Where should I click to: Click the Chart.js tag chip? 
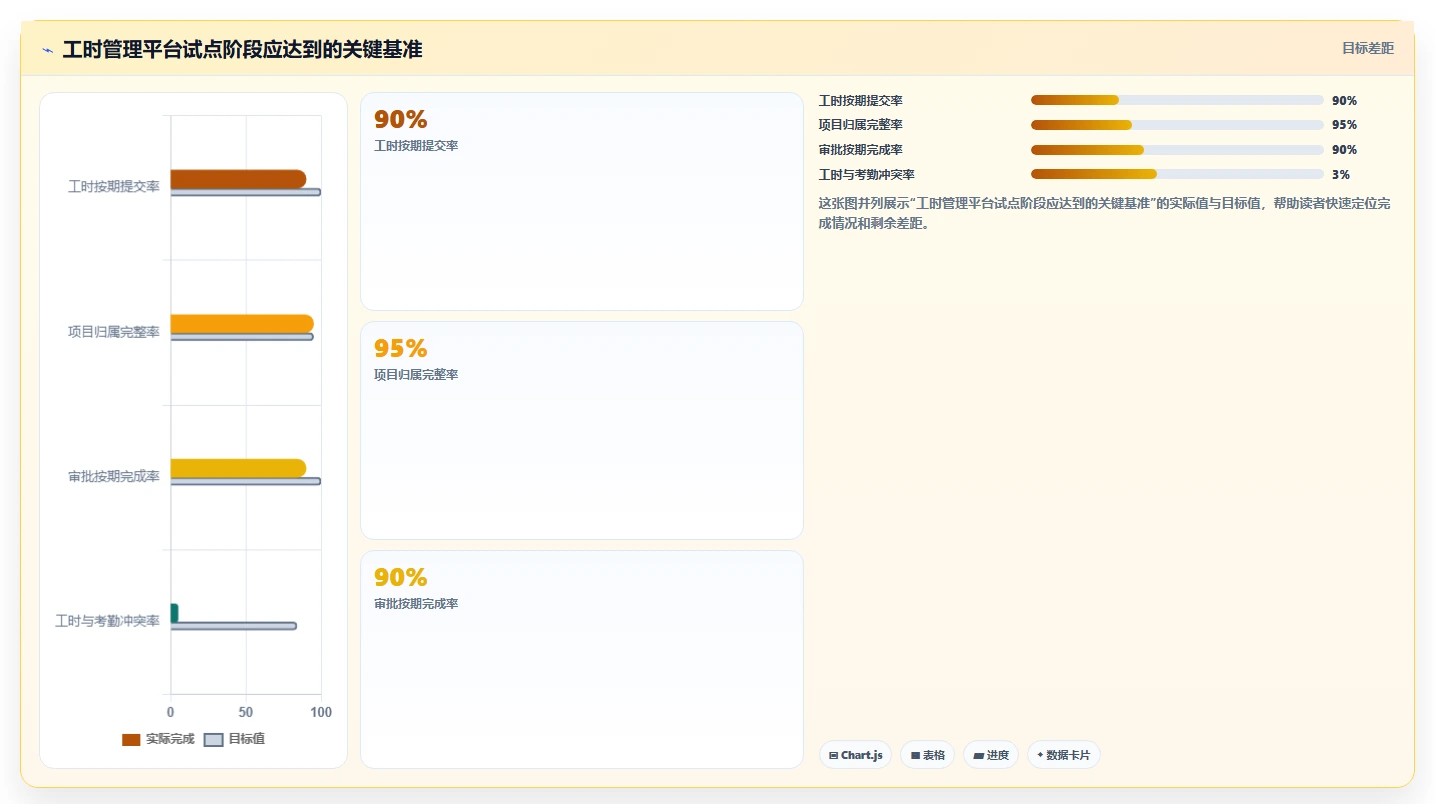[855, 755]
